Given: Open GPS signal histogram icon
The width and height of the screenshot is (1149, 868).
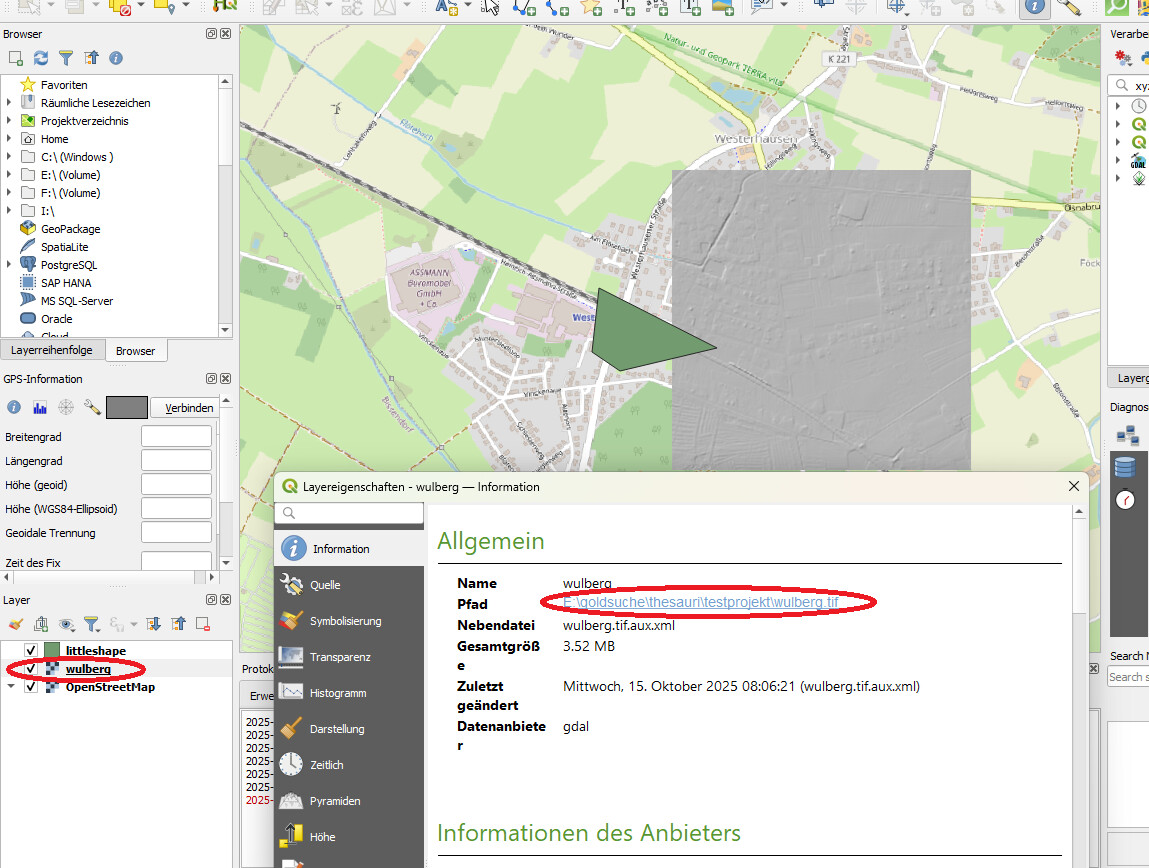Looking at the screenshot, I should coord(40,407).
